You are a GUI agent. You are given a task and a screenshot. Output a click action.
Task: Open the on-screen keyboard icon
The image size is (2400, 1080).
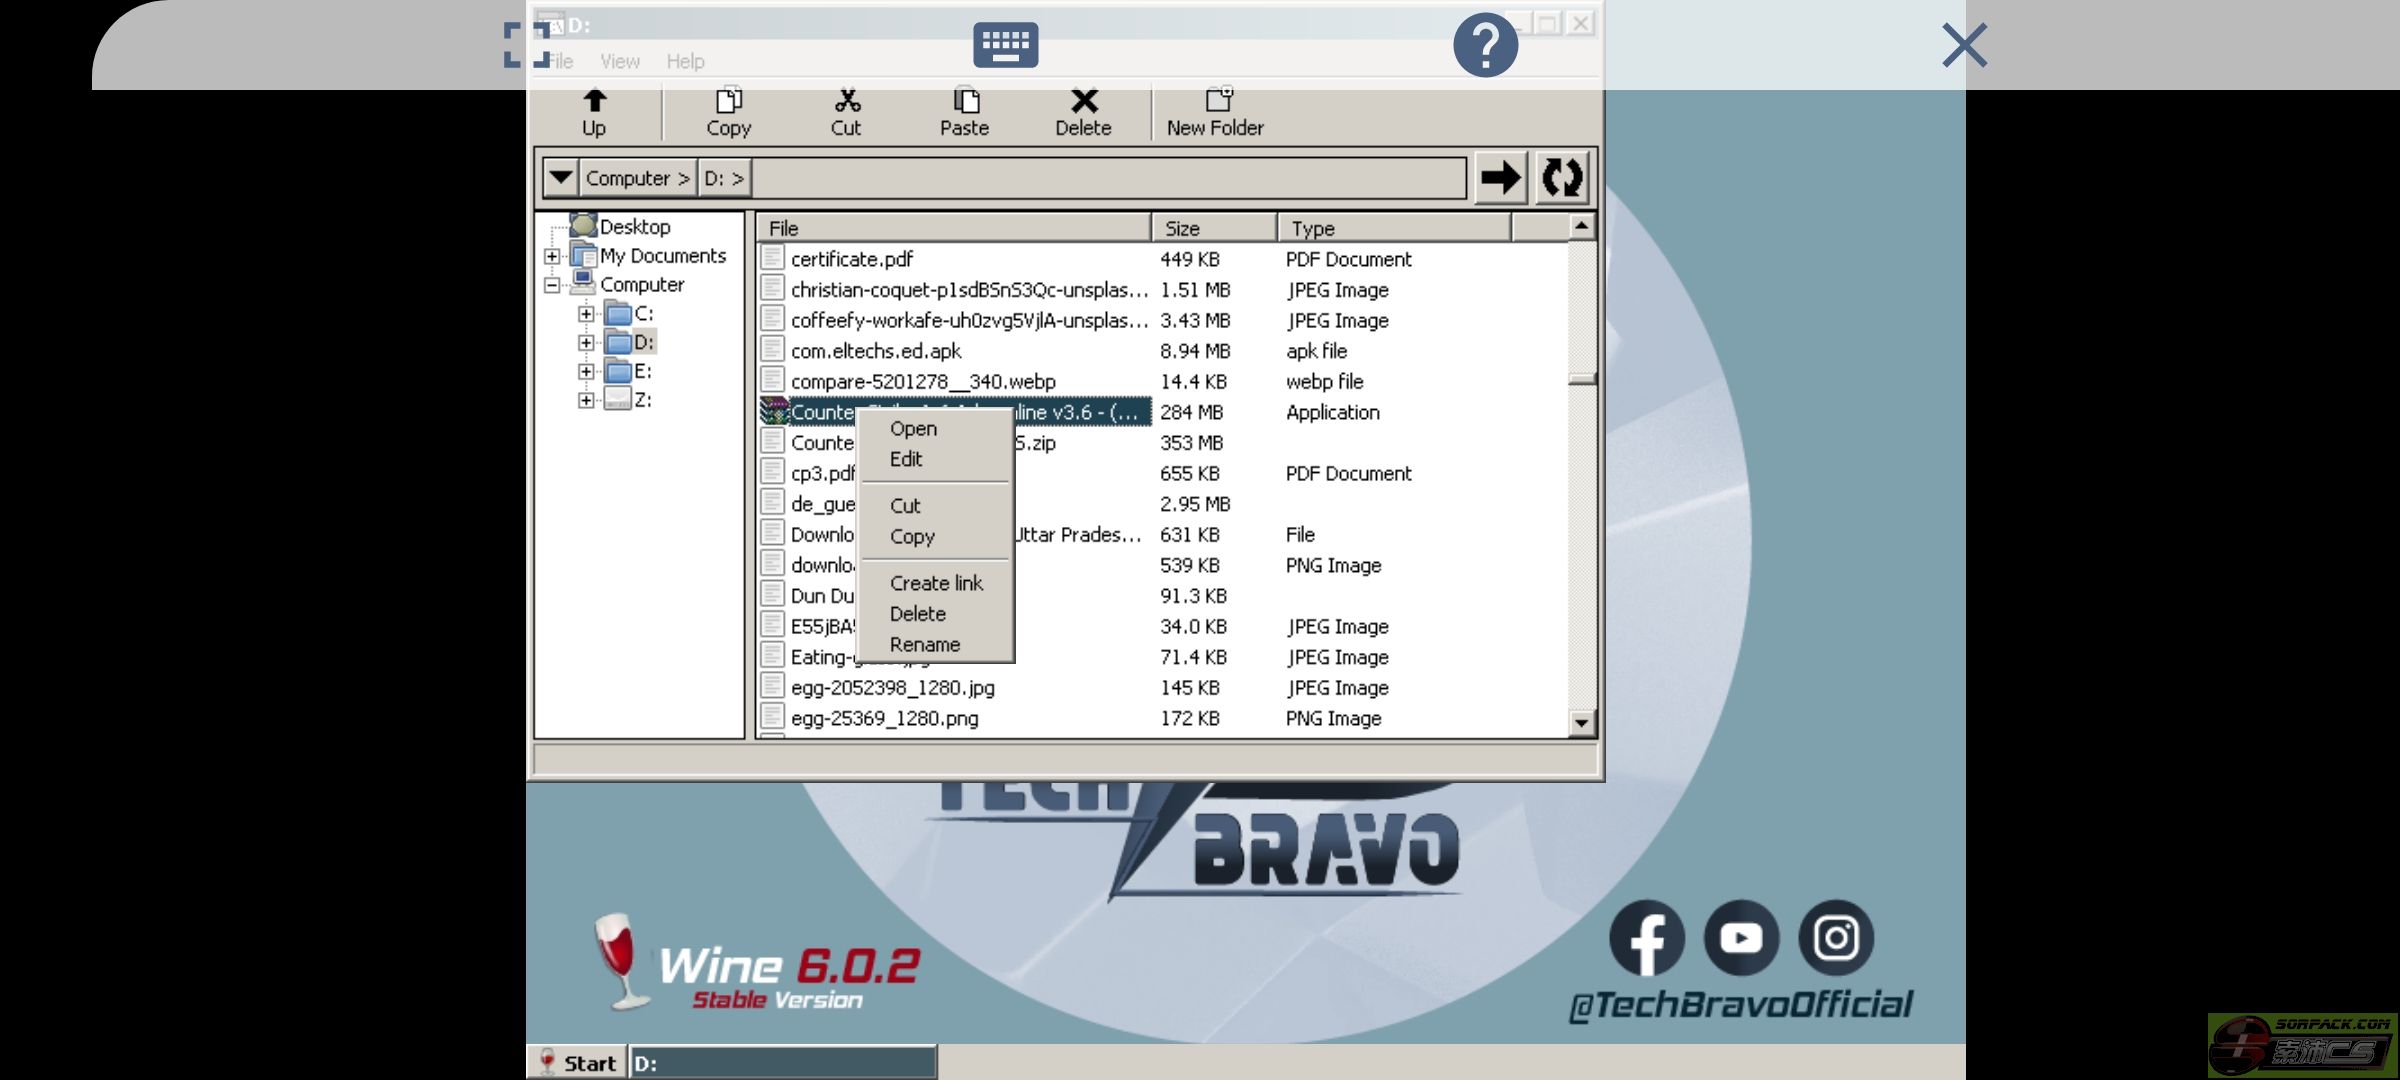tap(1005, 45)
